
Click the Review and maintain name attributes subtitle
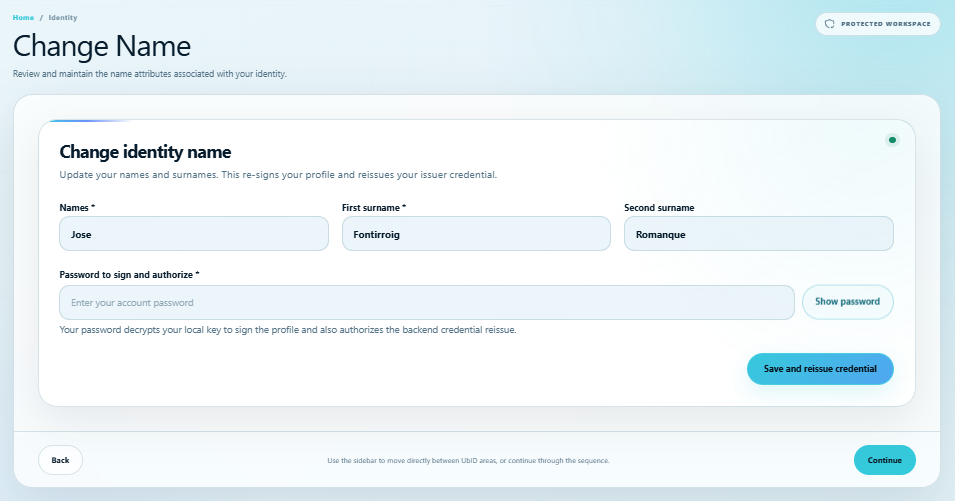coord(149,74)
